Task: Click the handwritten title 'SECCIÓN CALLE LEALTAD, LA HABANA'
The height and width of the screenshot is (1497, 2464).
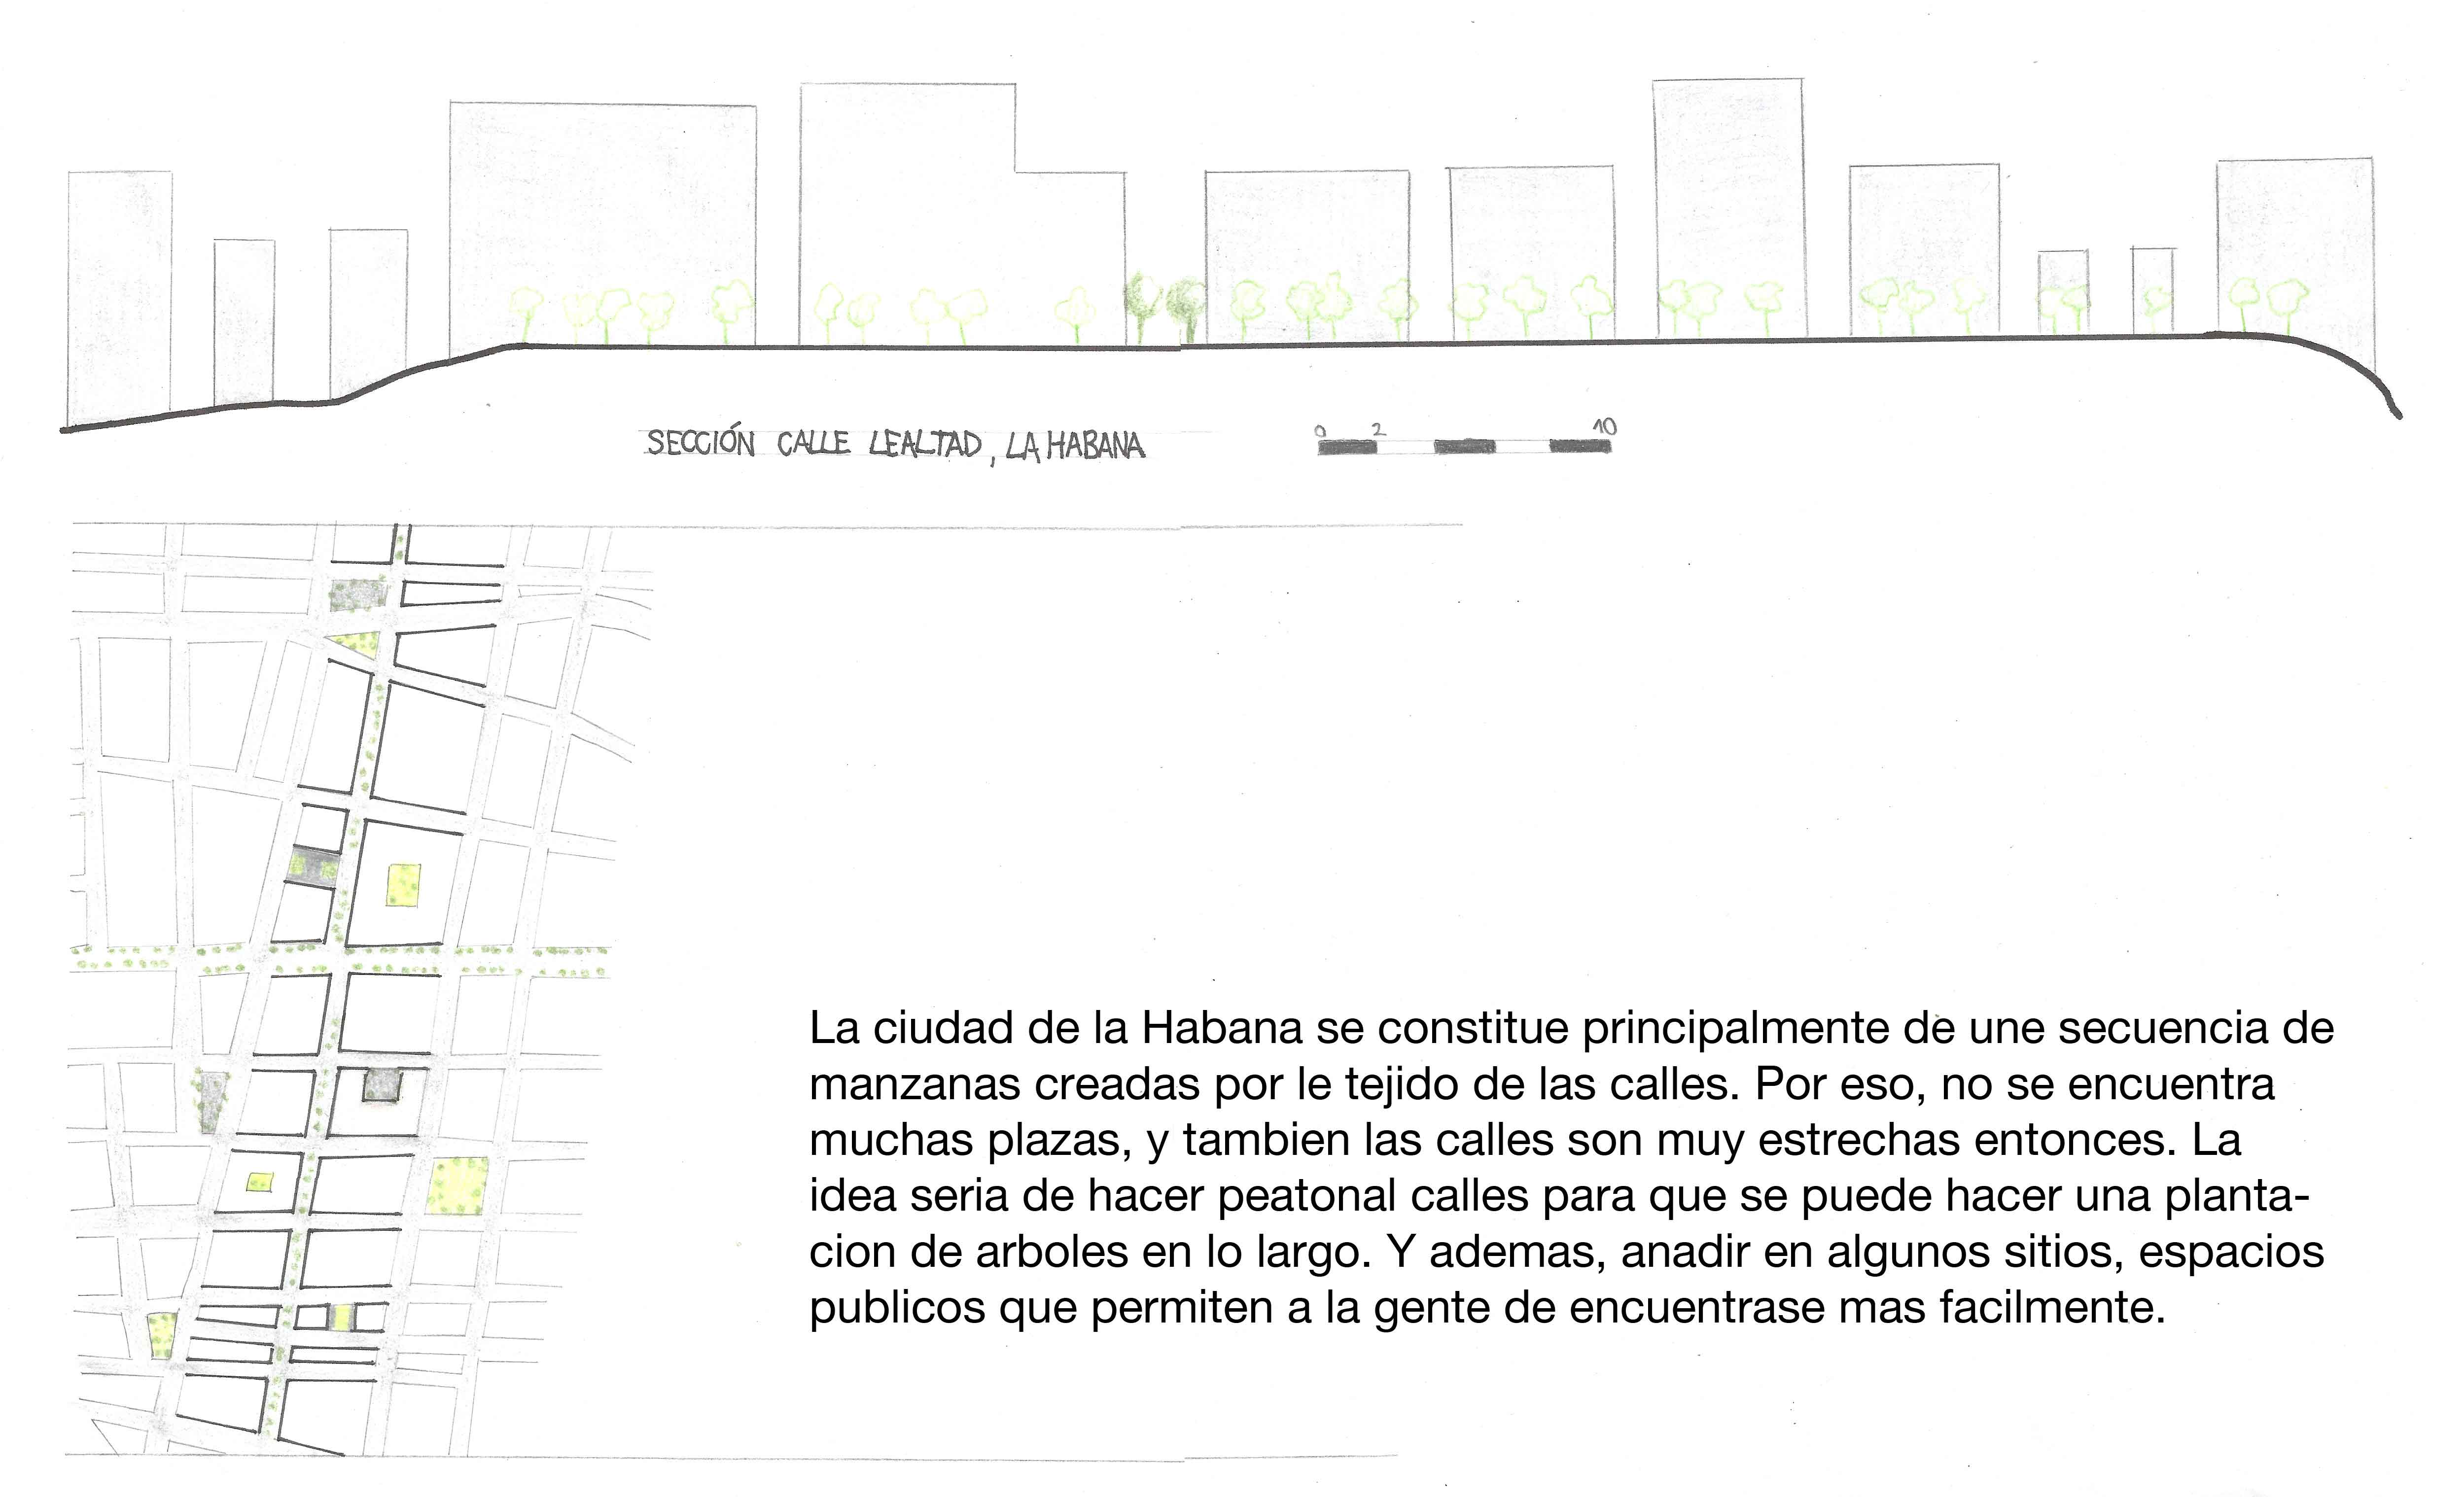Action: [x=895, y=445]
